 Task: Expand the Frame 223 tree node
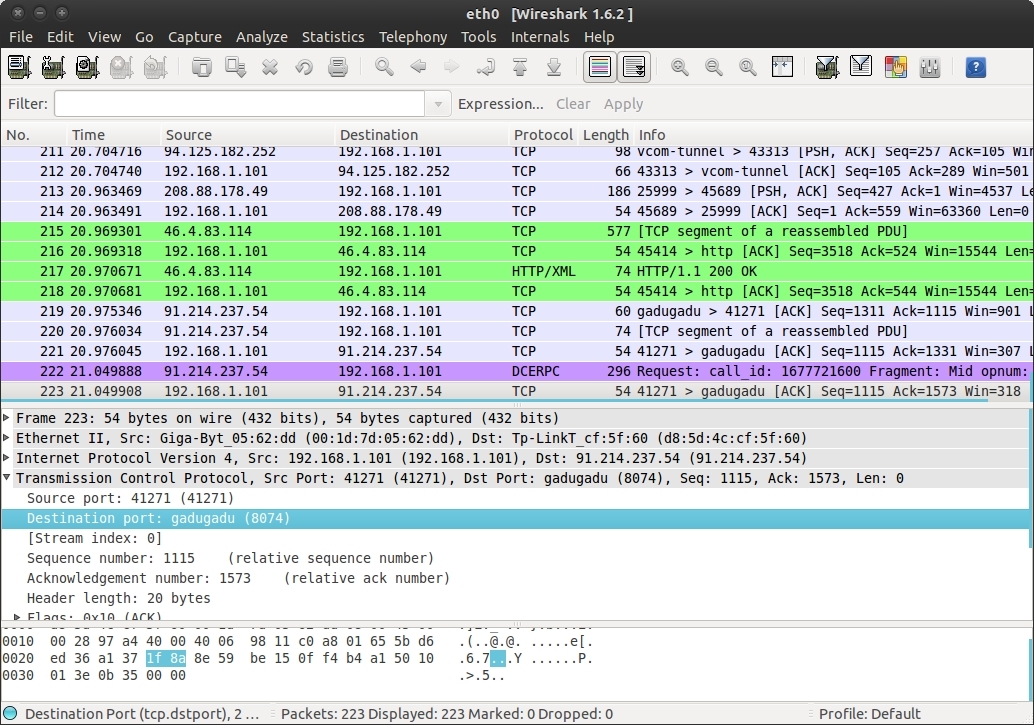coord(7,418)
